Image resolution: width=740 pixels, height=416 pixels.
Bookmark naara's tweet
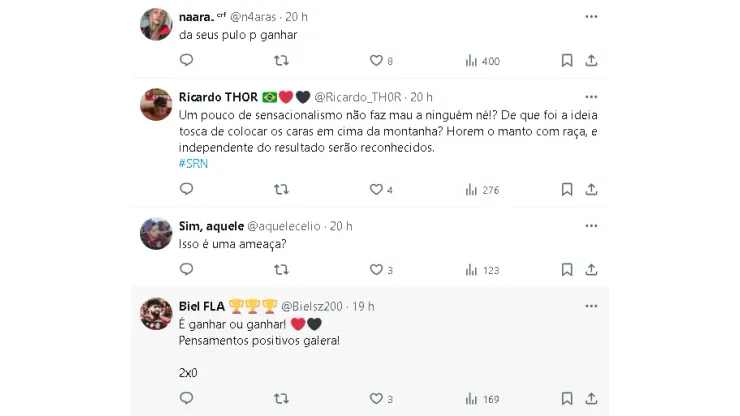click(567, 61)
